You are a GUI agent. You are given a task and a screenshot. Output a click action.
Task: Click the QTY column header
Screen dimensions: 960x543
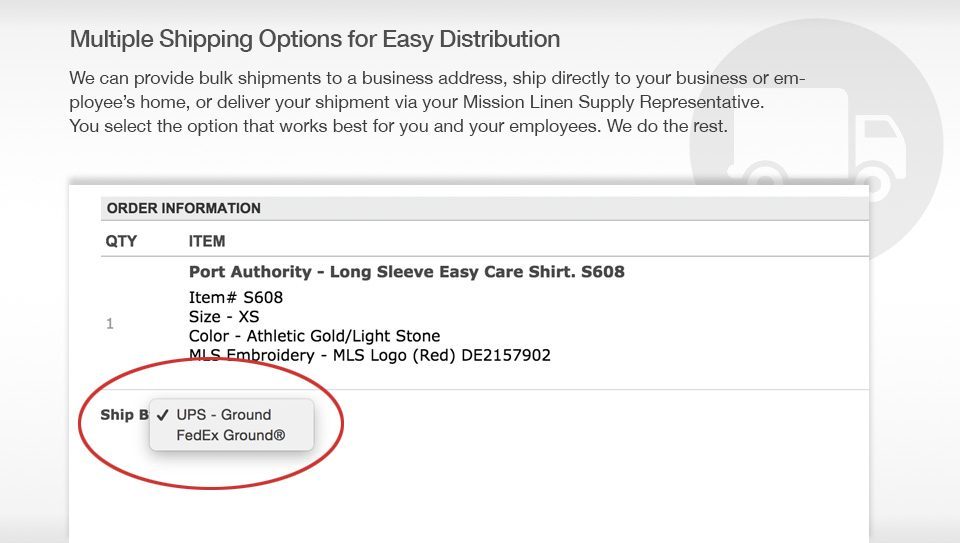pos(121,241)
